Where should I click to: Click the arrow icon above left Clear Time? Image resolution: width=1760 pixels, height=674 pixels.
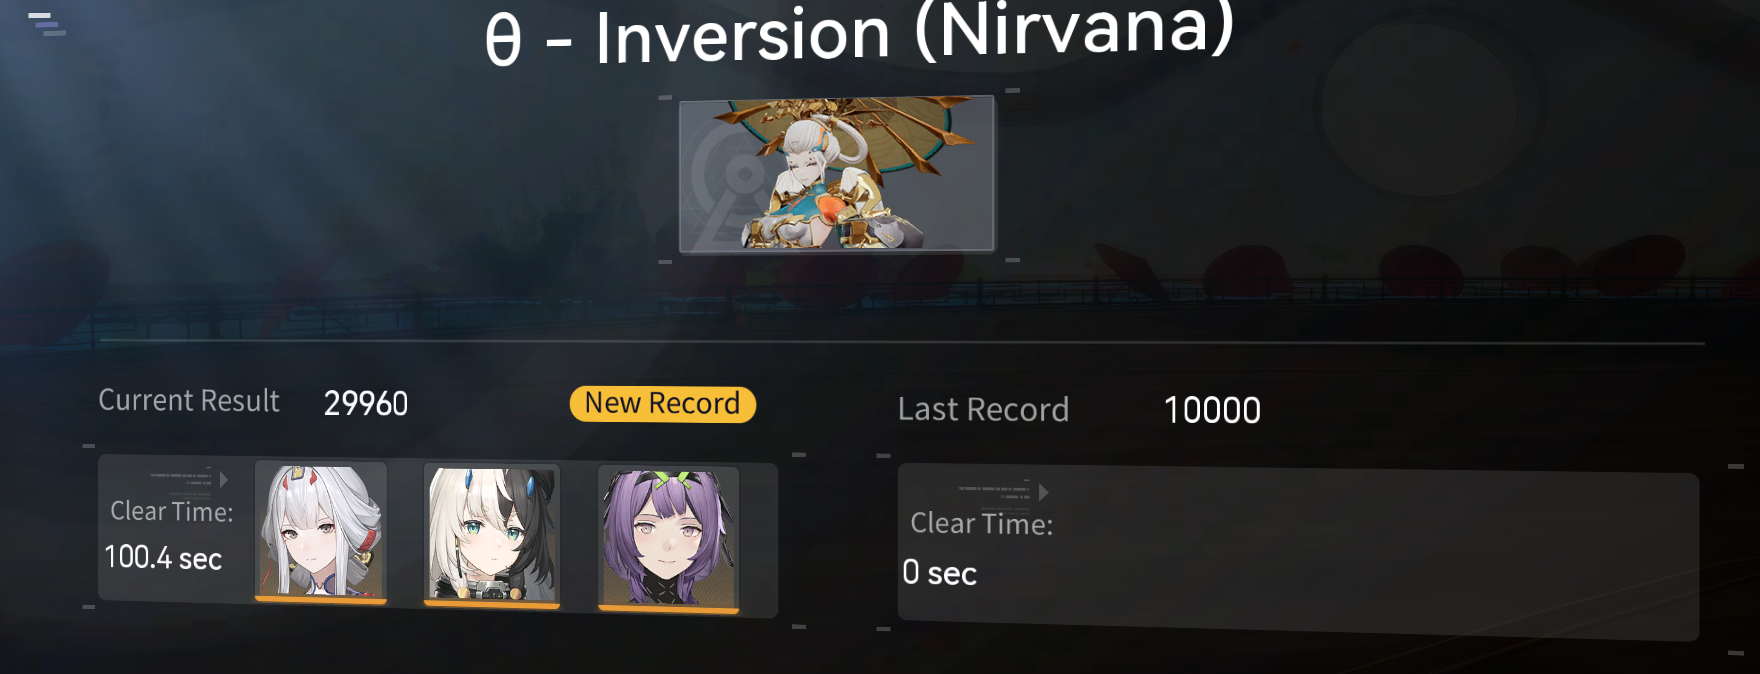[224, 479]
